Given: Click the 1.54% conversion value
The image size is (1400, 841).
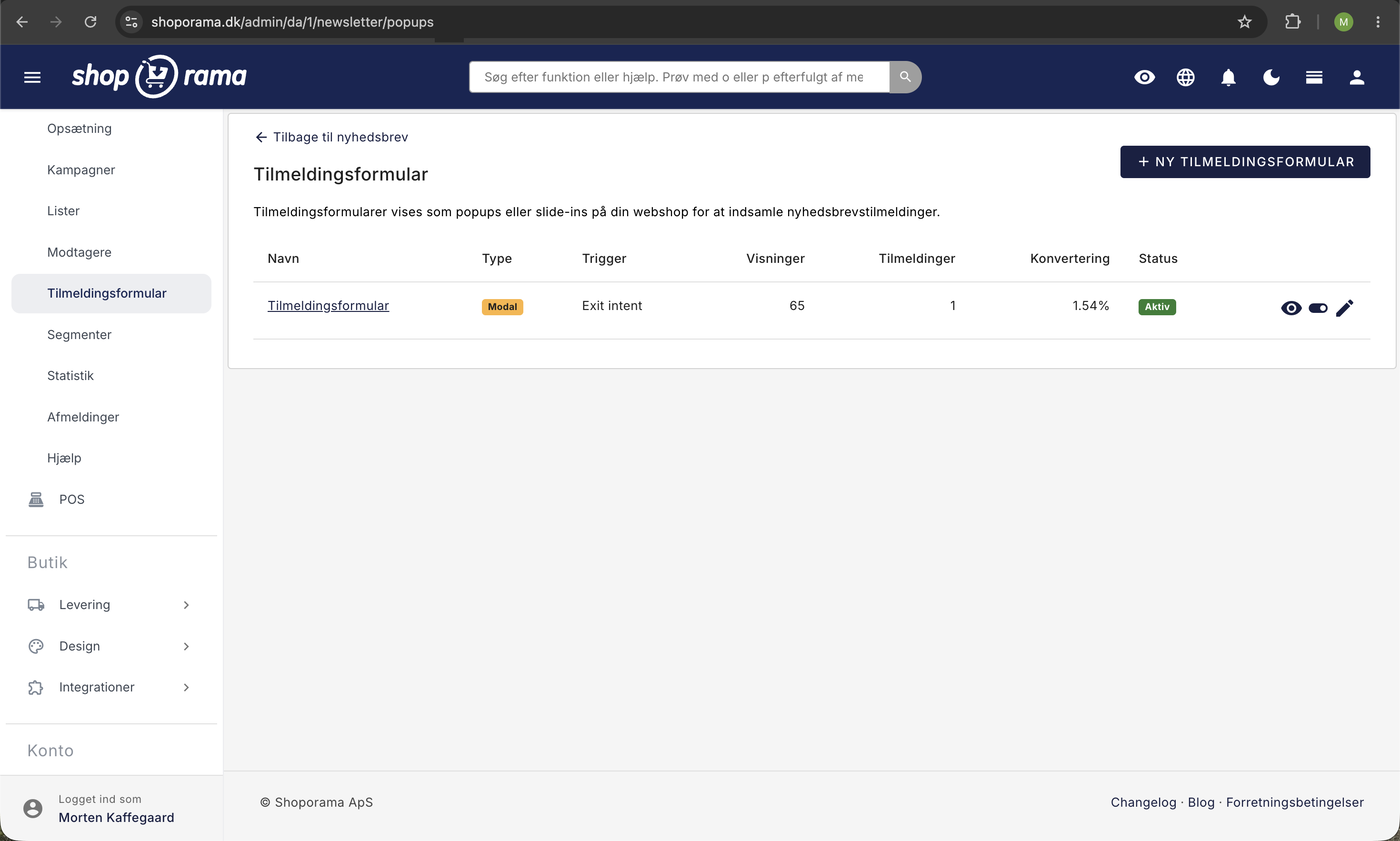Looking at the screenshot, I should coord(1091,306).
